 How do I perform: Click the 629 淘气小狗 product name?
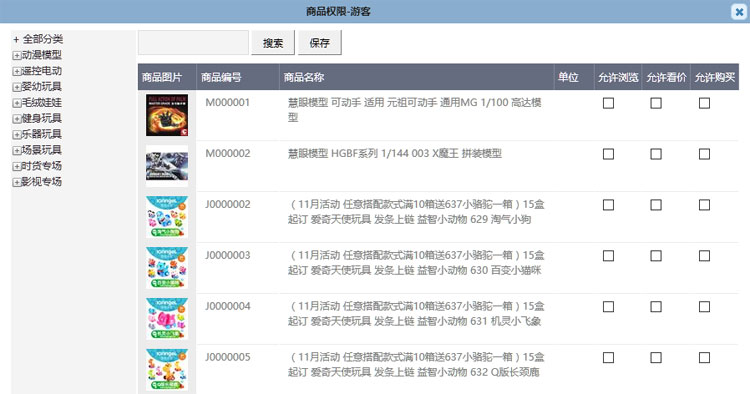point(416,212)
